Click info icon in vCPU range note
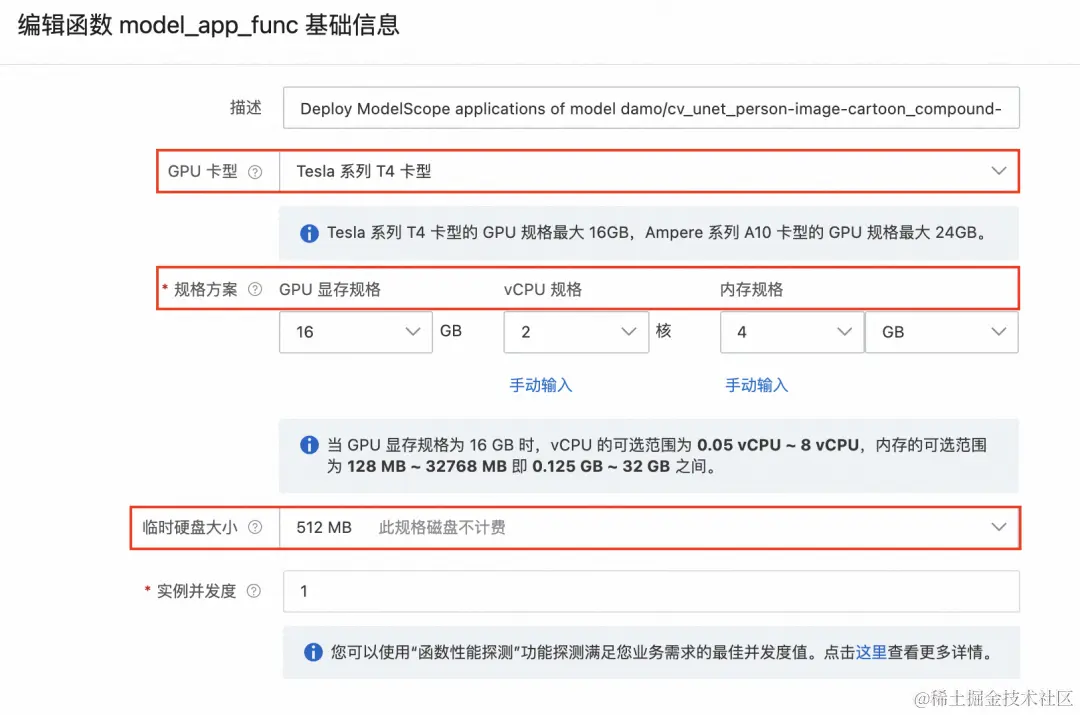The image size is (1080, 715). 309,445
